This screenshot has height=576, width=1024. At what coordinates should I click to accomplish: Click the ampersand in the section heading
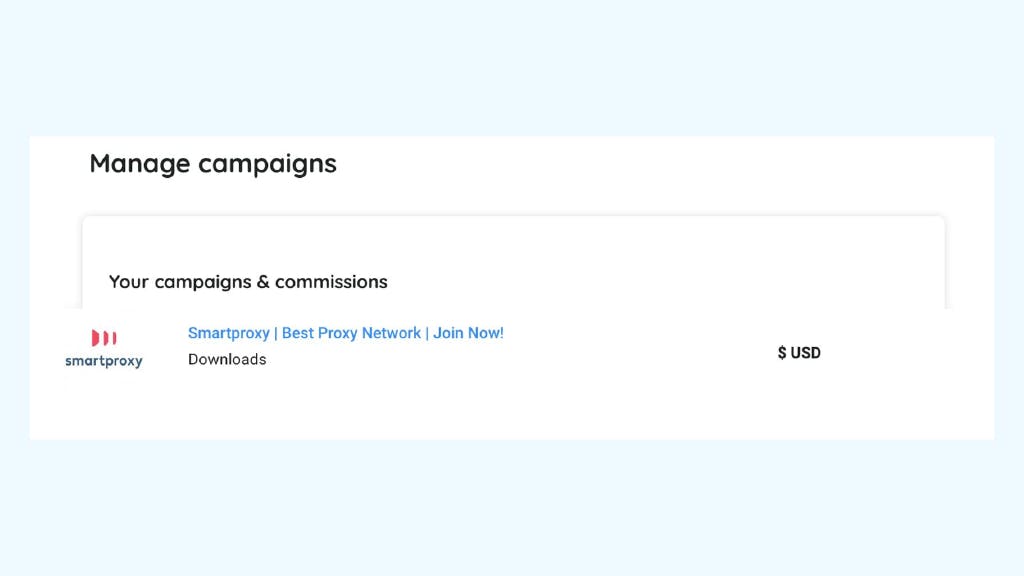point(263,281)
